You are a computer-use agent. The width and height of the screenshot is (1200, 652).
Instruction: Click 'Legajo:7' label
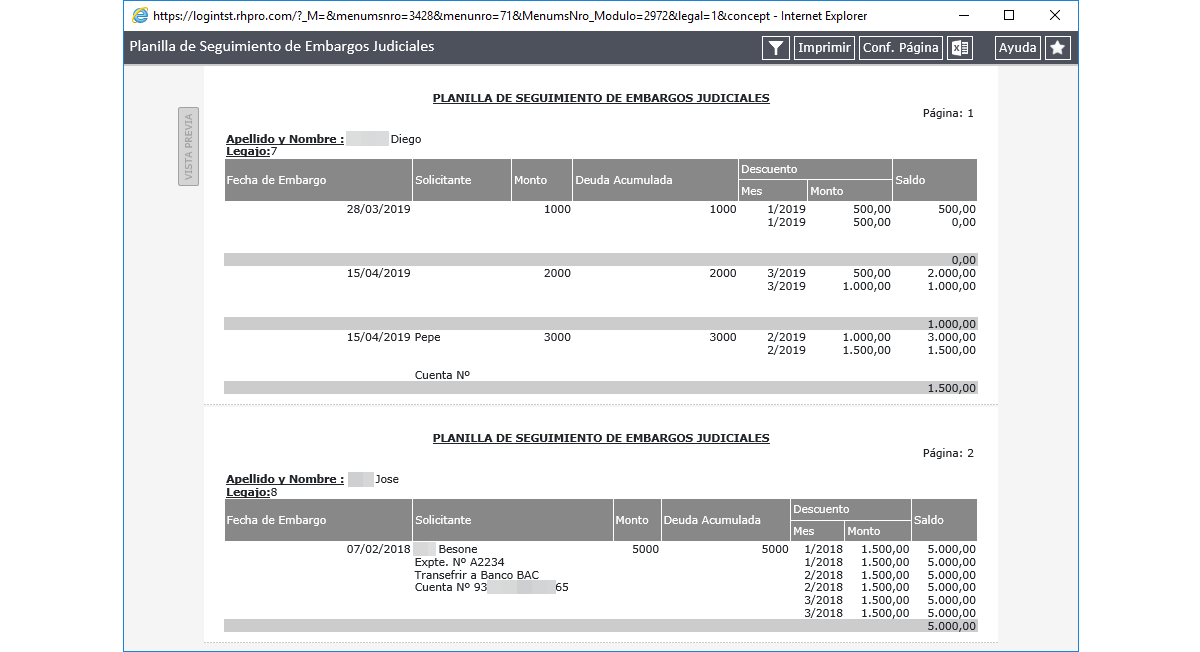pyautogui.click(x=252, y=151)
